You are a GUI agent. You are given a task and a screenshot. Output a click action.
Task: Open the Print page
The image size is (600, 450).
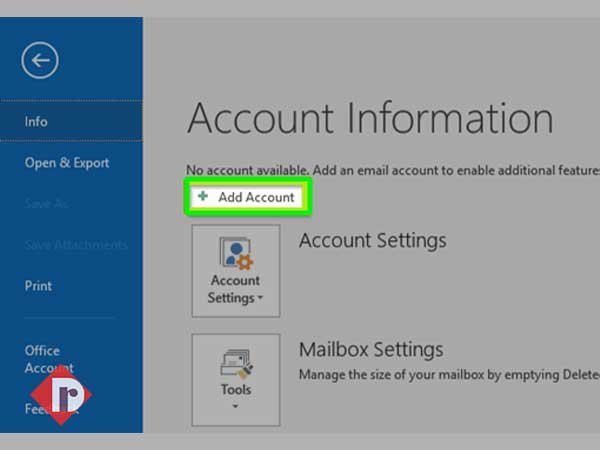[x=38, y=286]
